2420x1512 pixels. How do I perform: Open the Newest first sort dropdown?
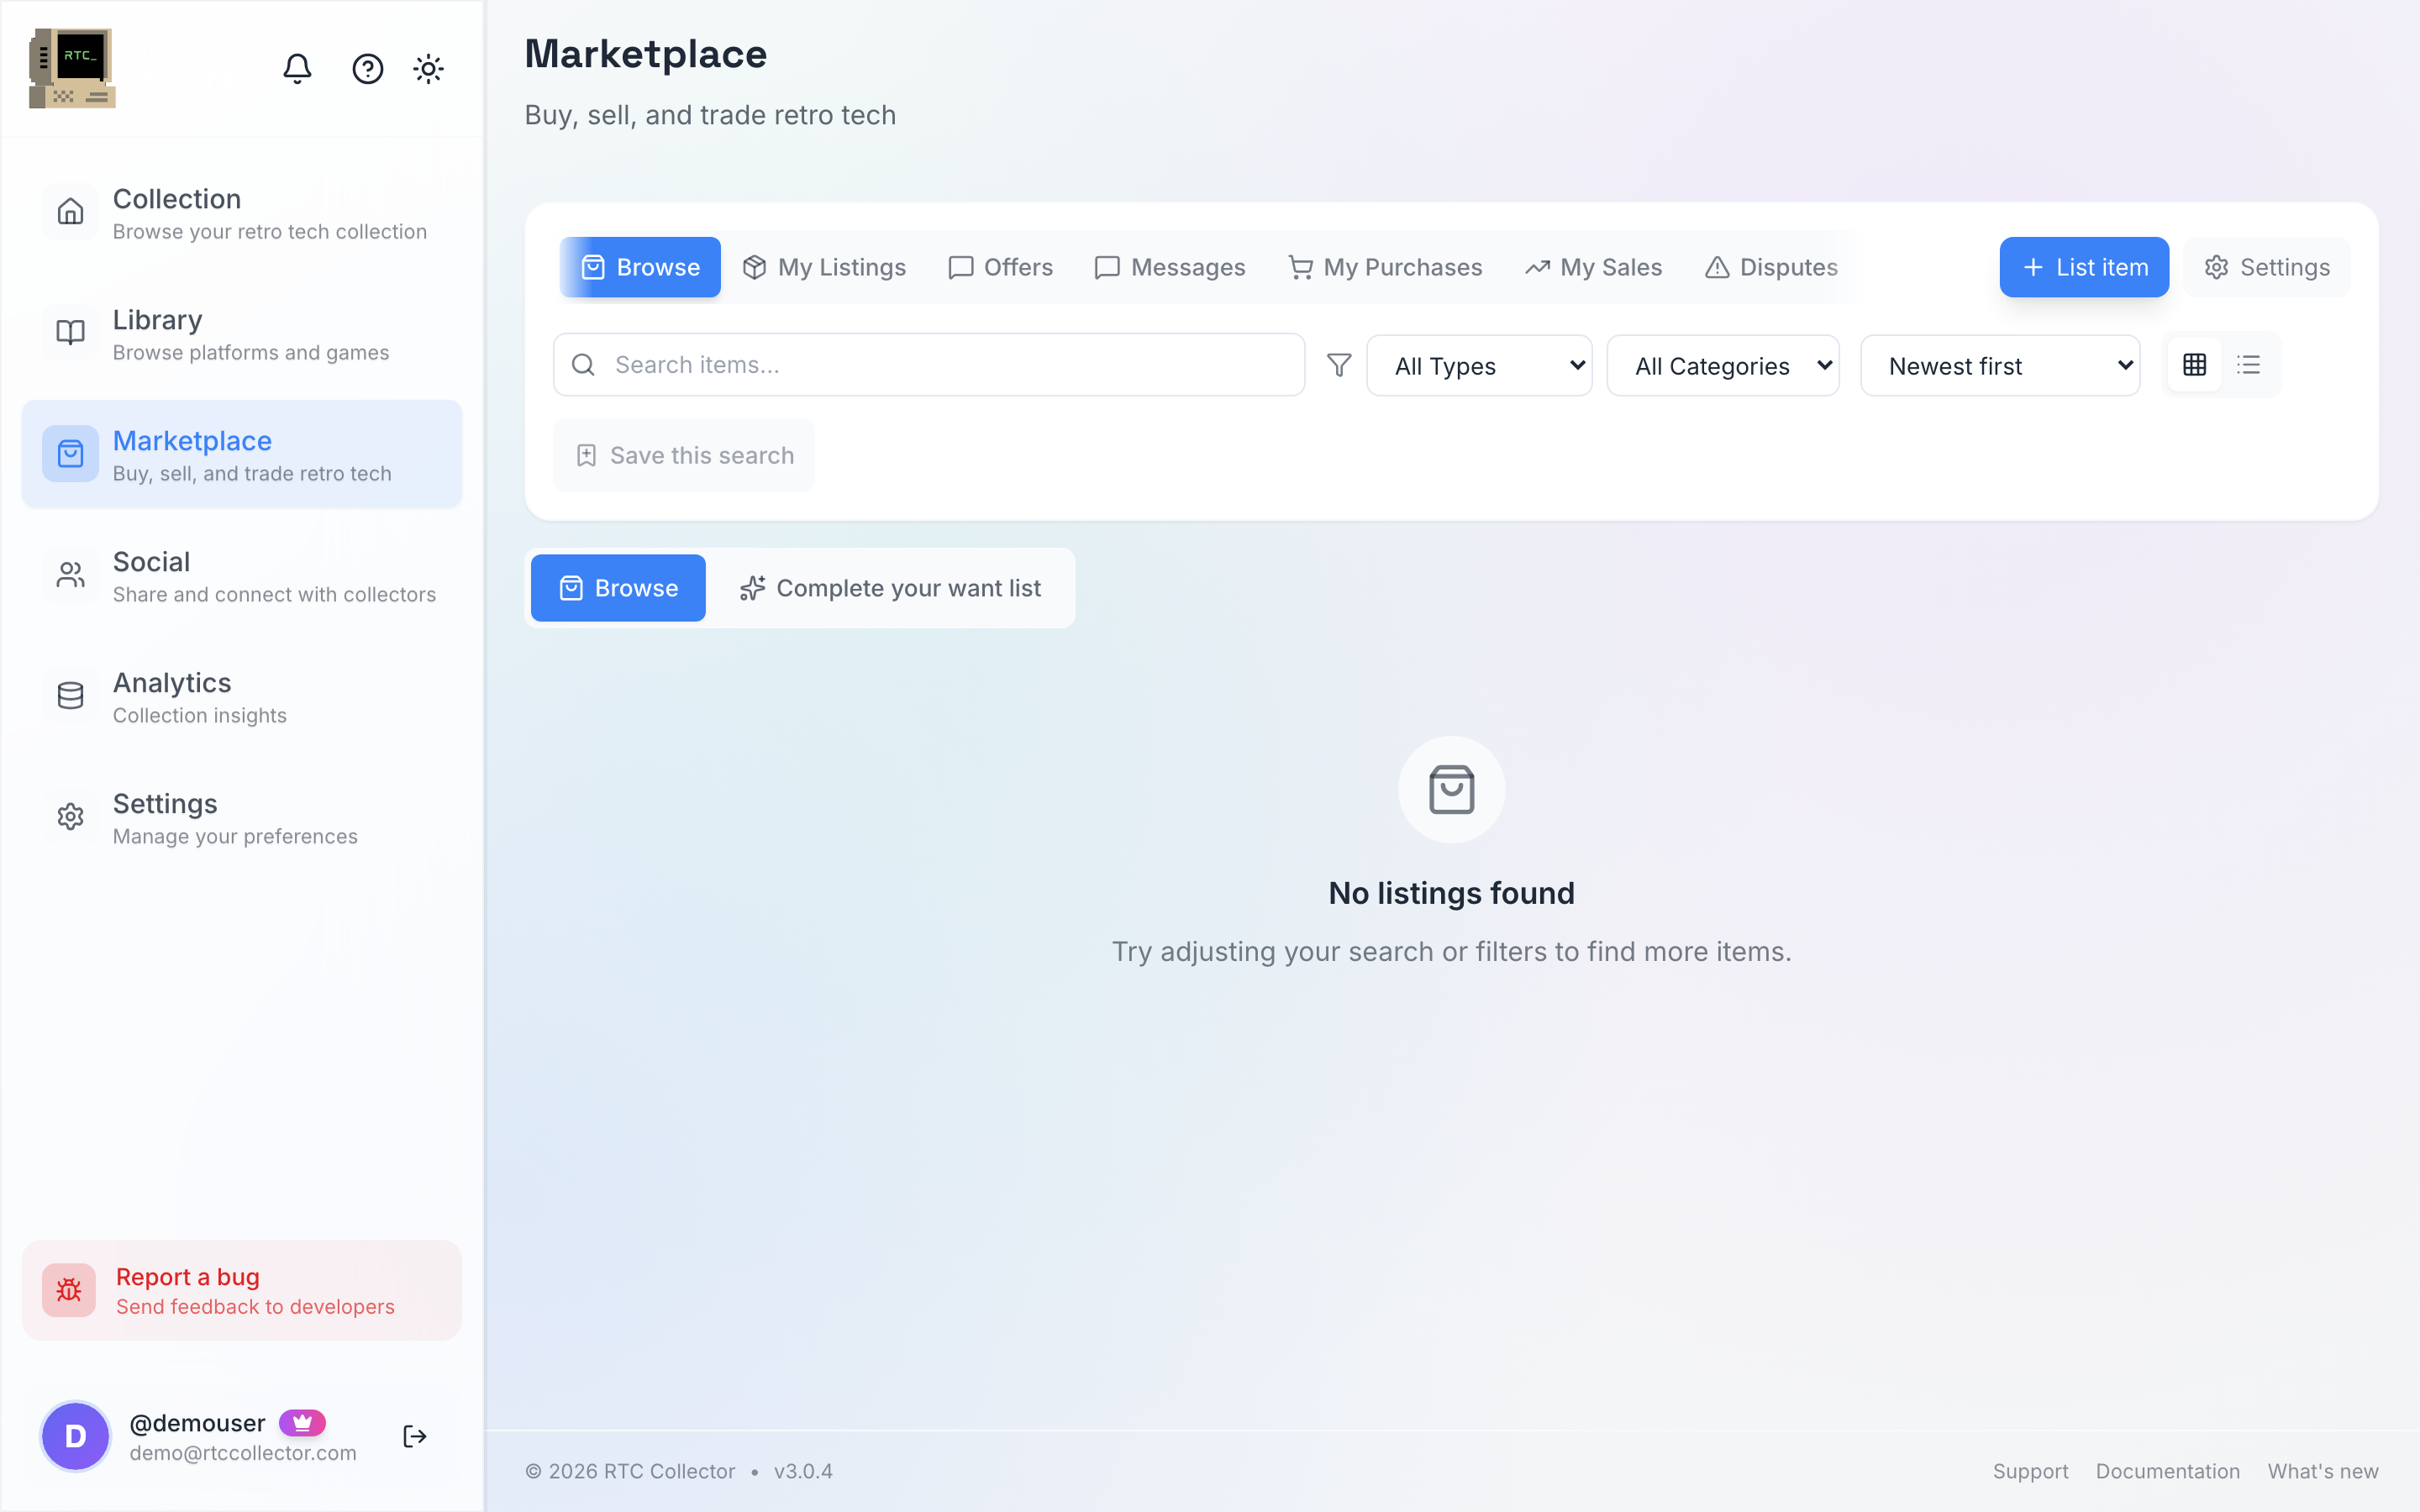tap(2000, 366)
